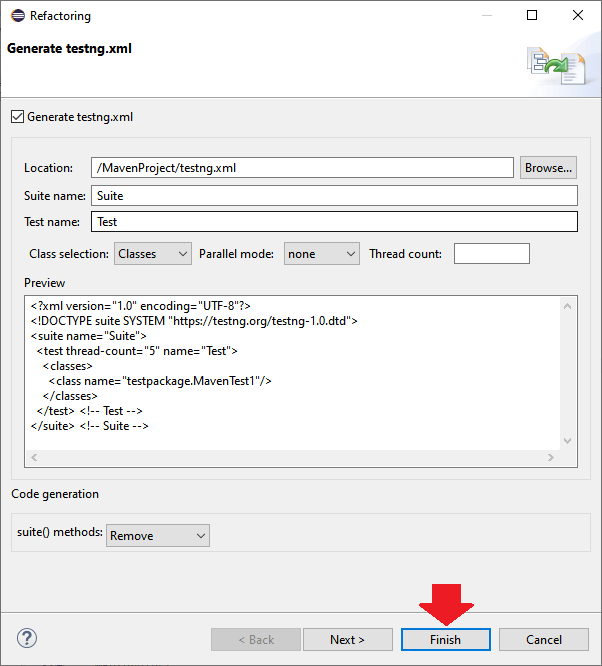Image resolution: width=602 pixels, height=666 pixels.
Task: Click the preview scroll left arrow
Action: click(34, 457)
